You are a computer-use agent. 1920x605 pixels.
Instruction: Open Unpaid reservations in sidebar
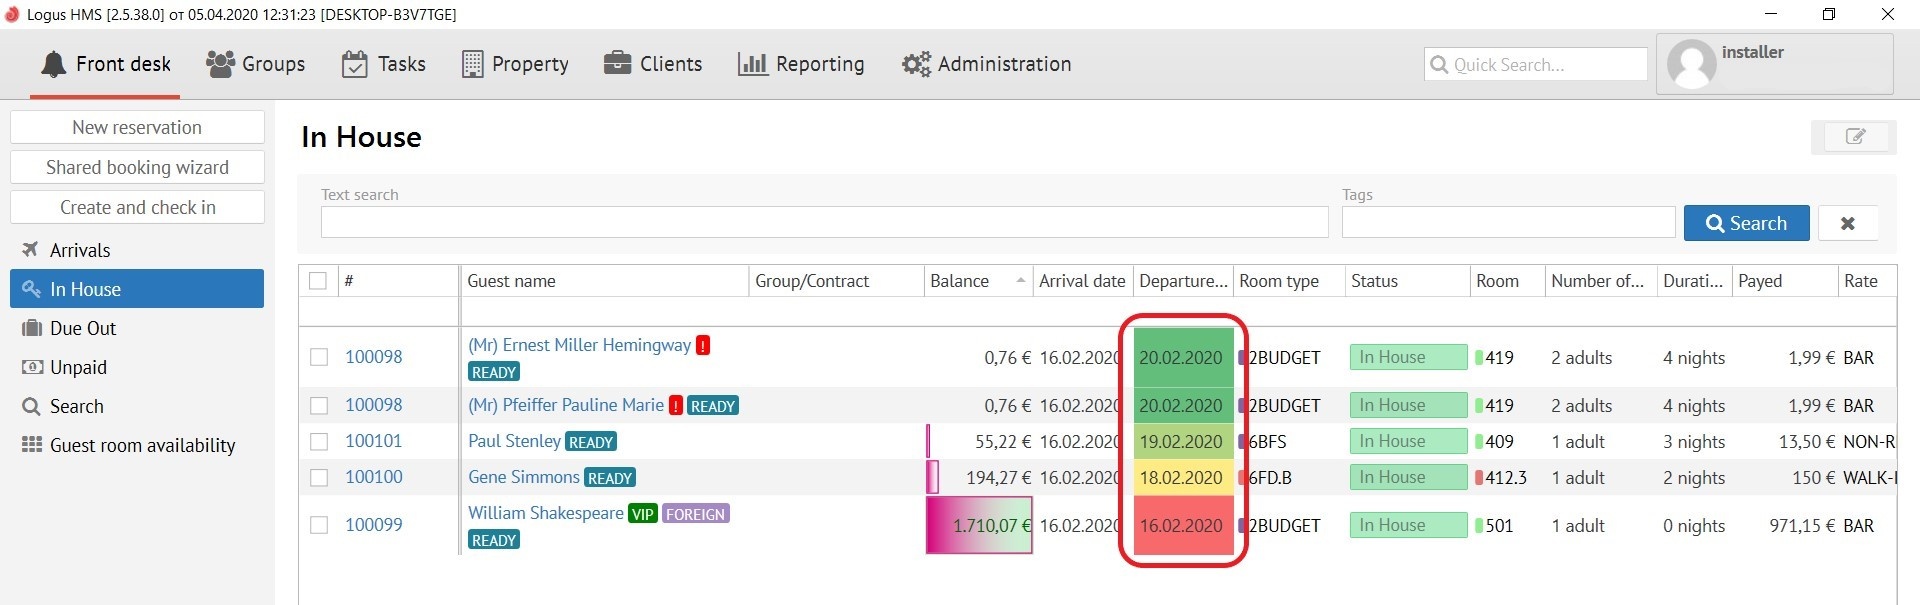tap(78, 367)
